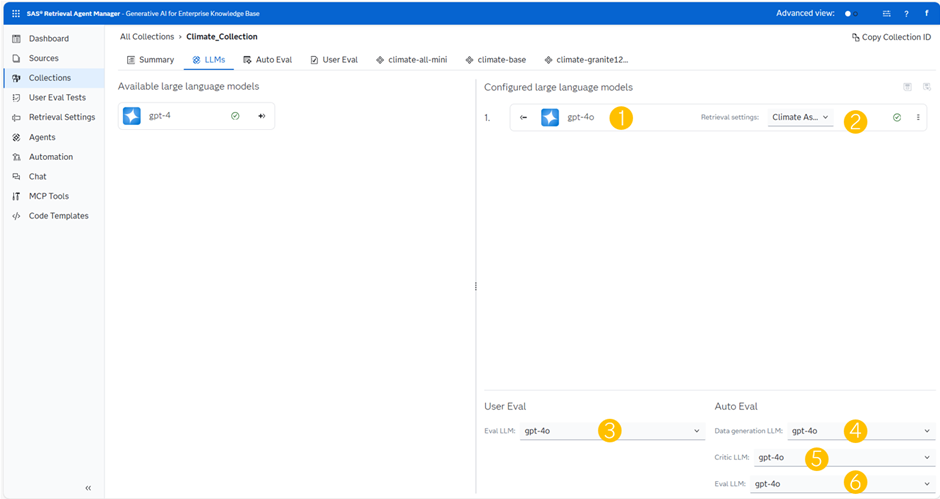
Task: Open the application launcher grid icon
Action: click(x=16, y=13)
